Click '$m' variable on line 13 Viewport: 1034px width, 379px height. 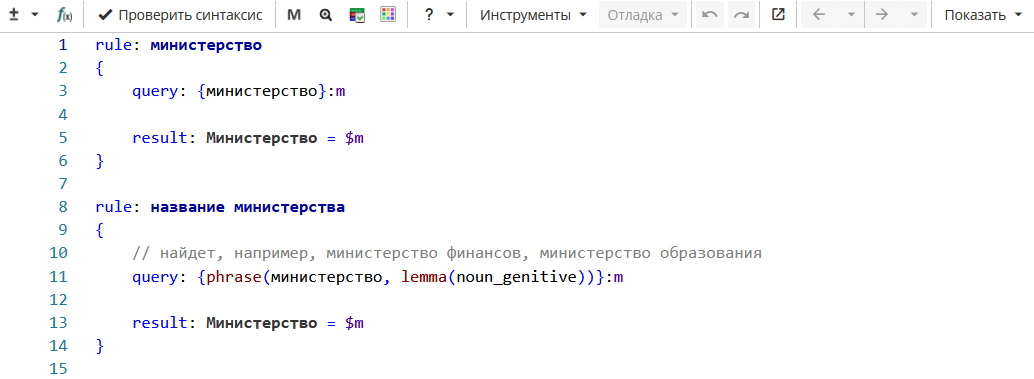click(354, 324)
